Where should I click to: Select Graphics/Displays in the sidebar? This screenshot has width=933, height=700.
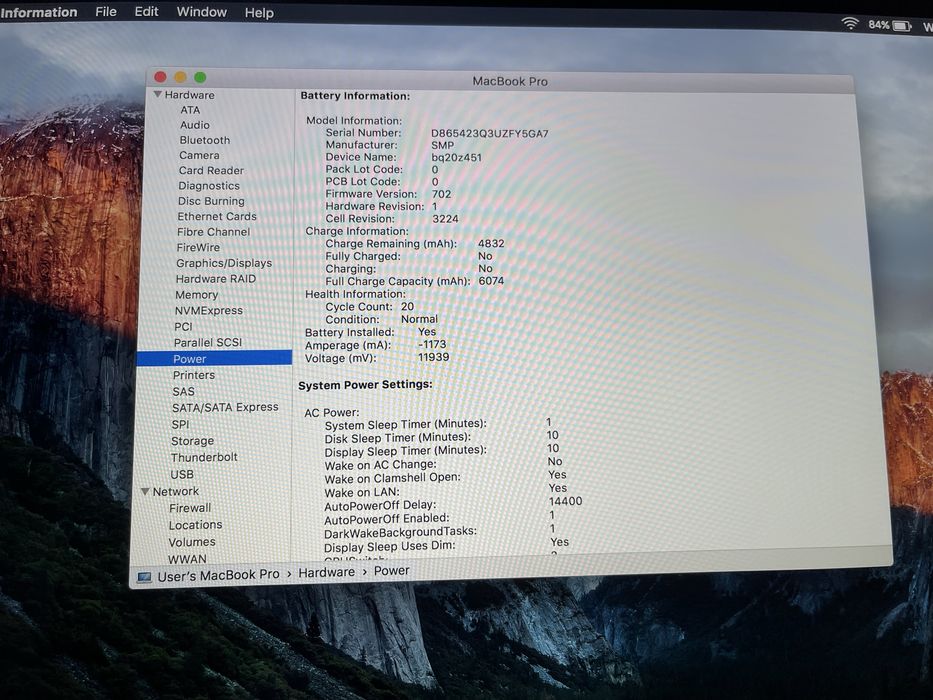pyautogui.click(x=224, y=263)
